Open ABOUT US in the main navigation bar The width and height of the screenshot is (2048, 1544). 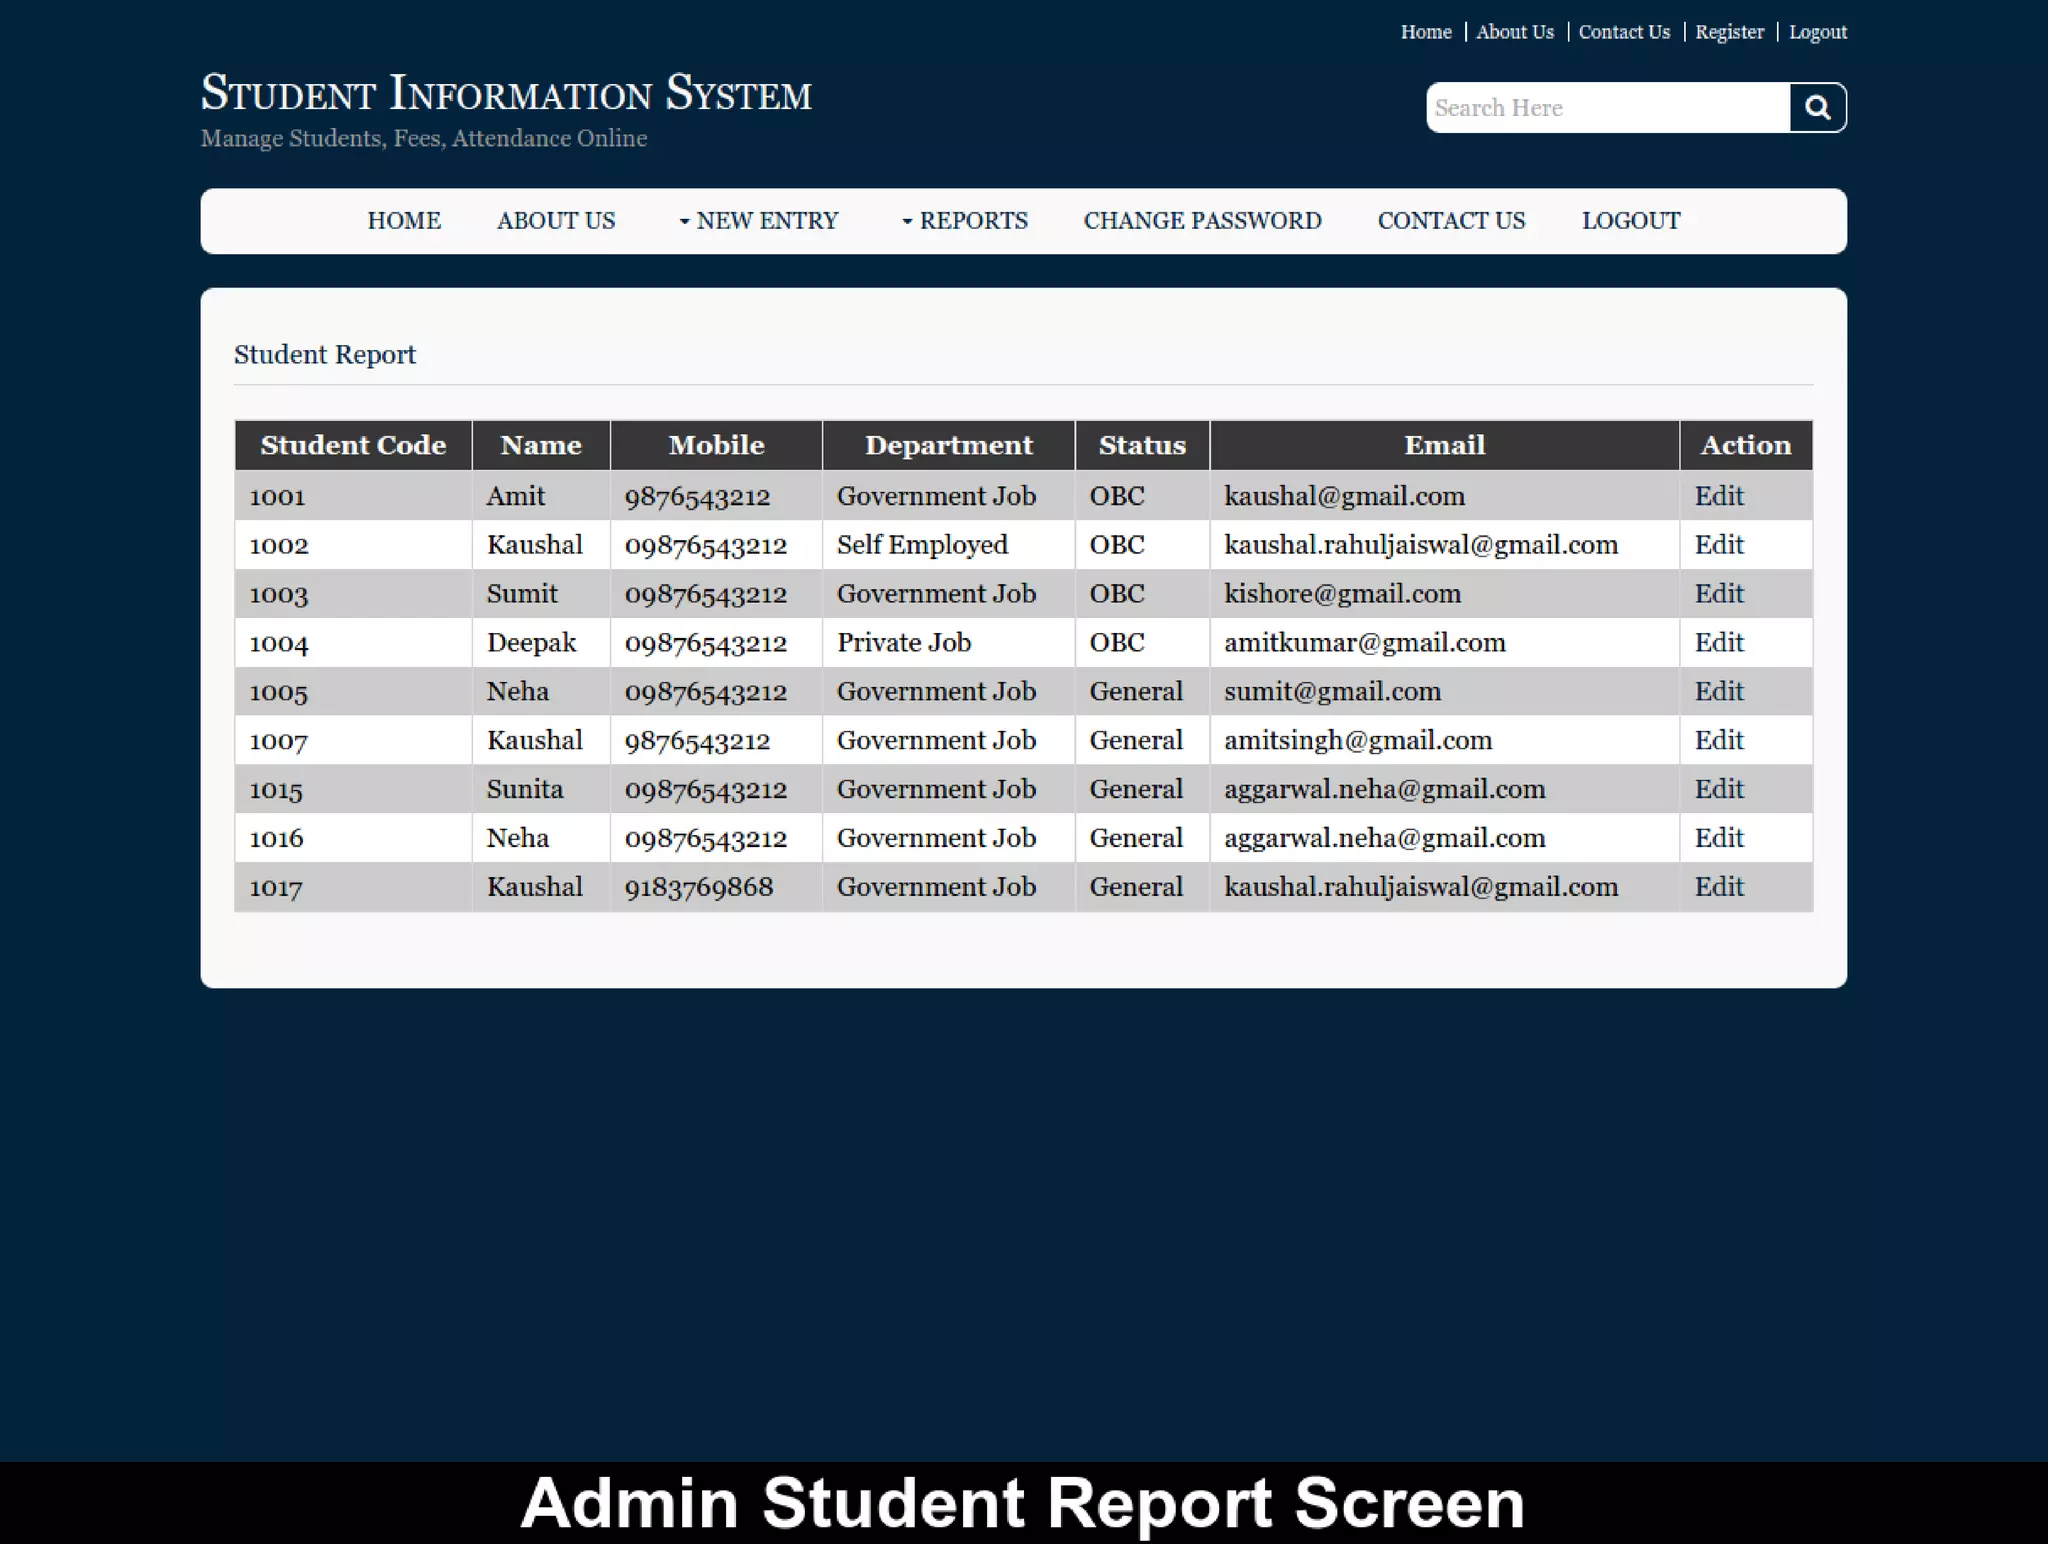(x=556, y=221)
